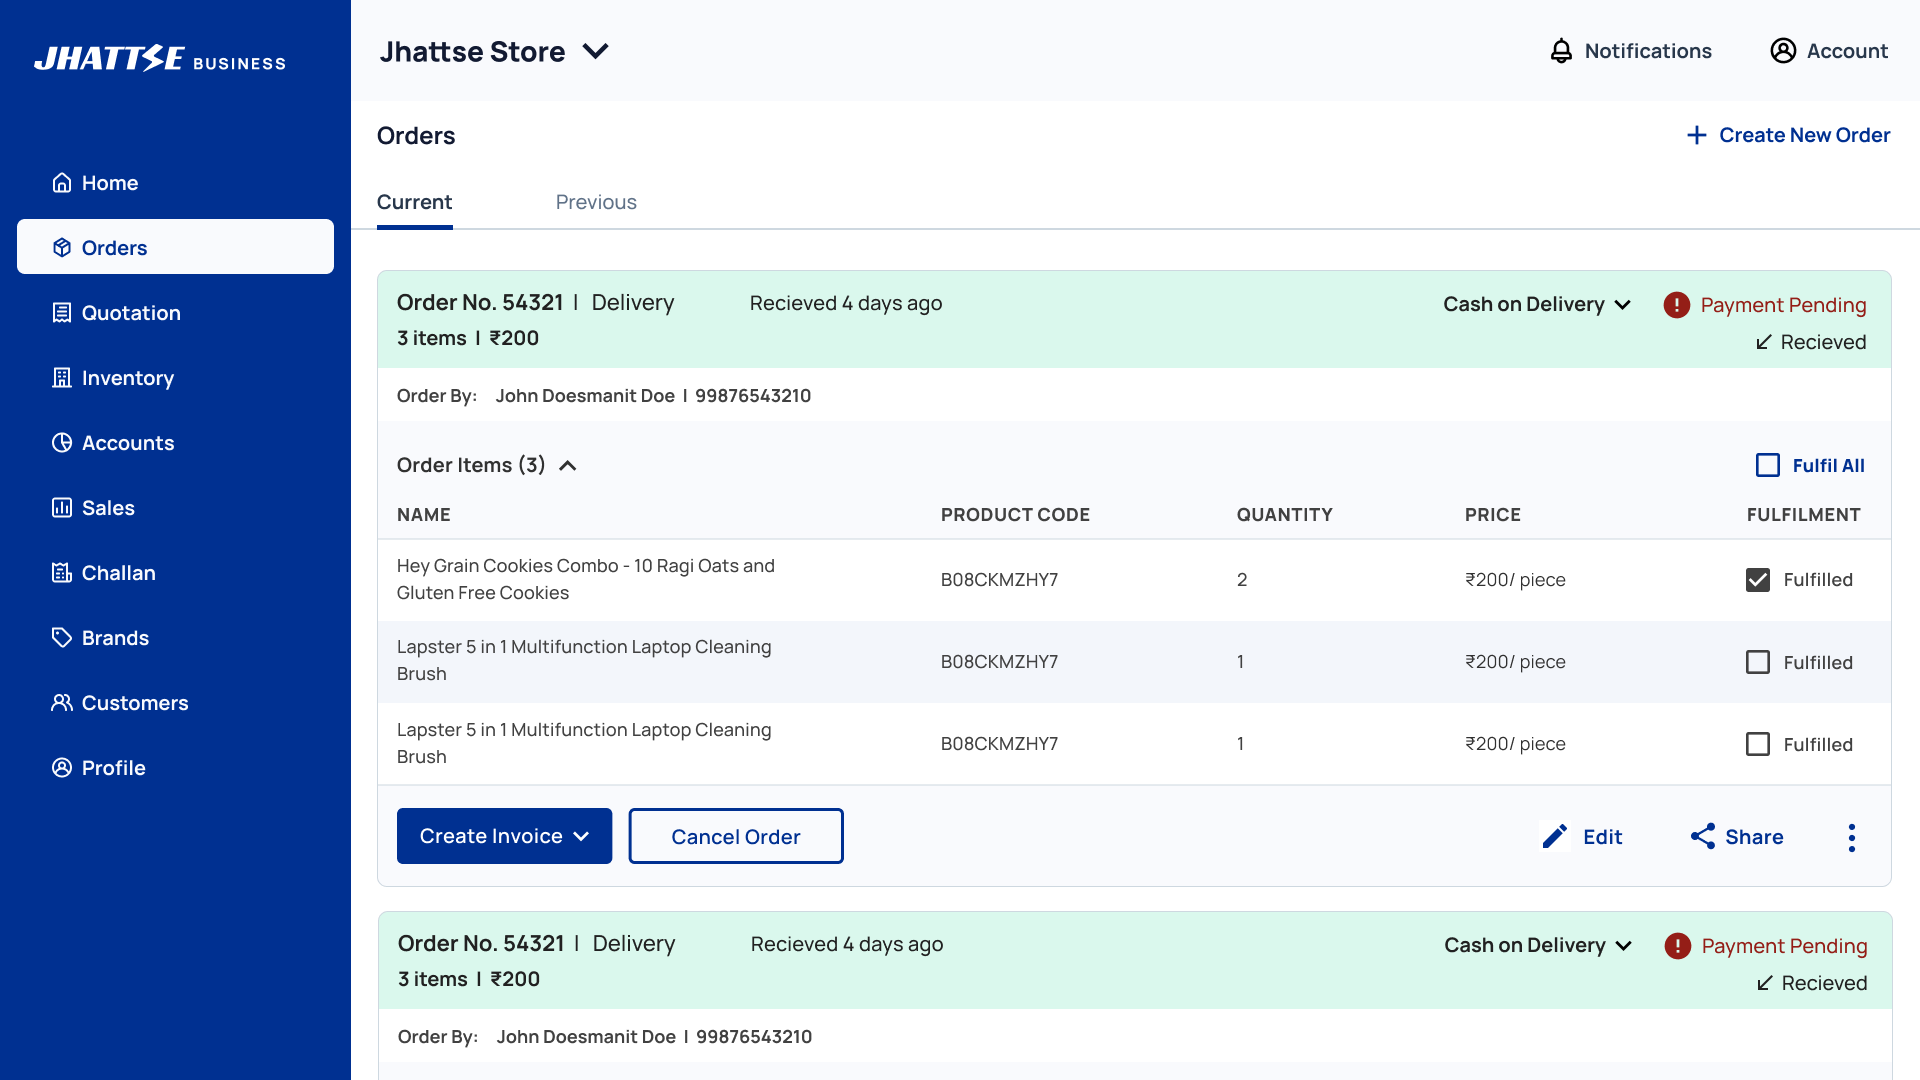The image size is (1920, 1080).
Task: Open the three-dot more options menu
Action: [x=1852, y=837]
